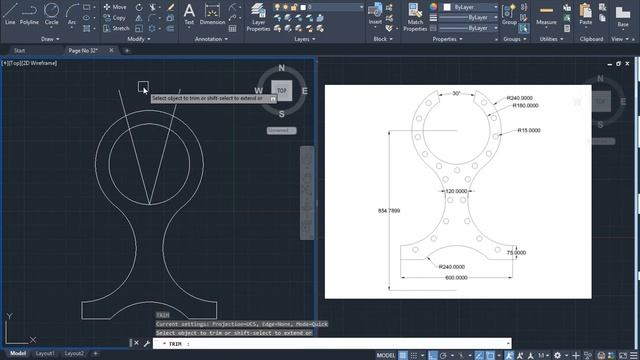Image resolution: width=640 pixels, height=360 pixels.
Task: Click the Base view tool
Action: [623, 16]
